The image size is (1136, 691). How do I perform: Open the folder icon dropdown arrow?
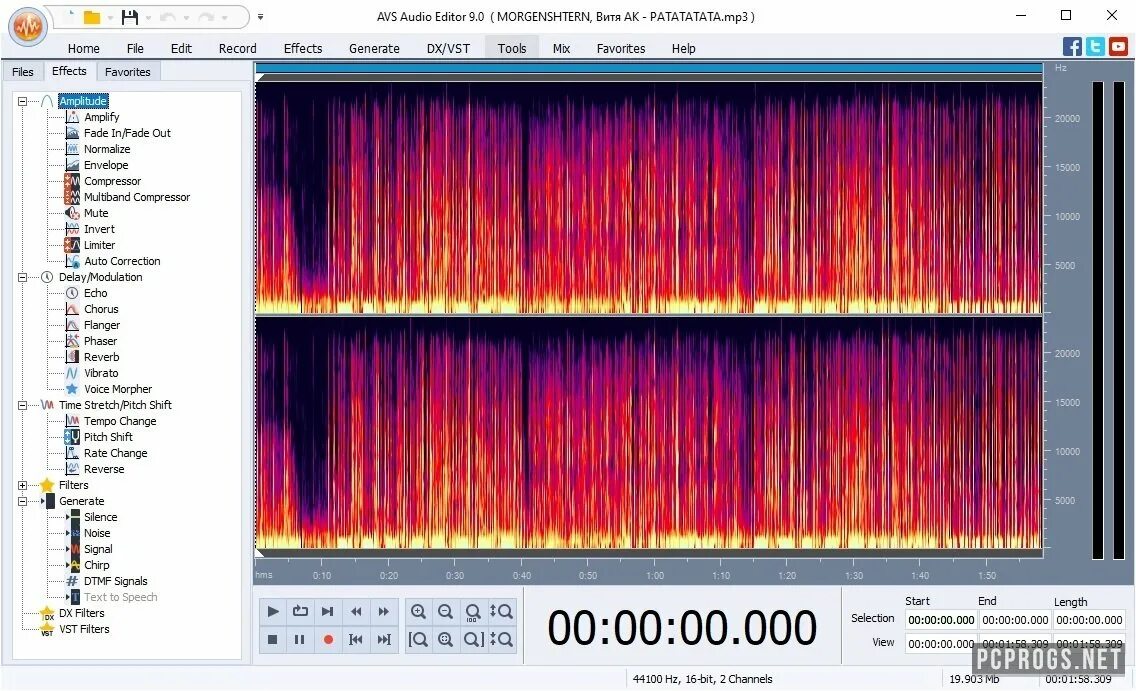(111, 17)
